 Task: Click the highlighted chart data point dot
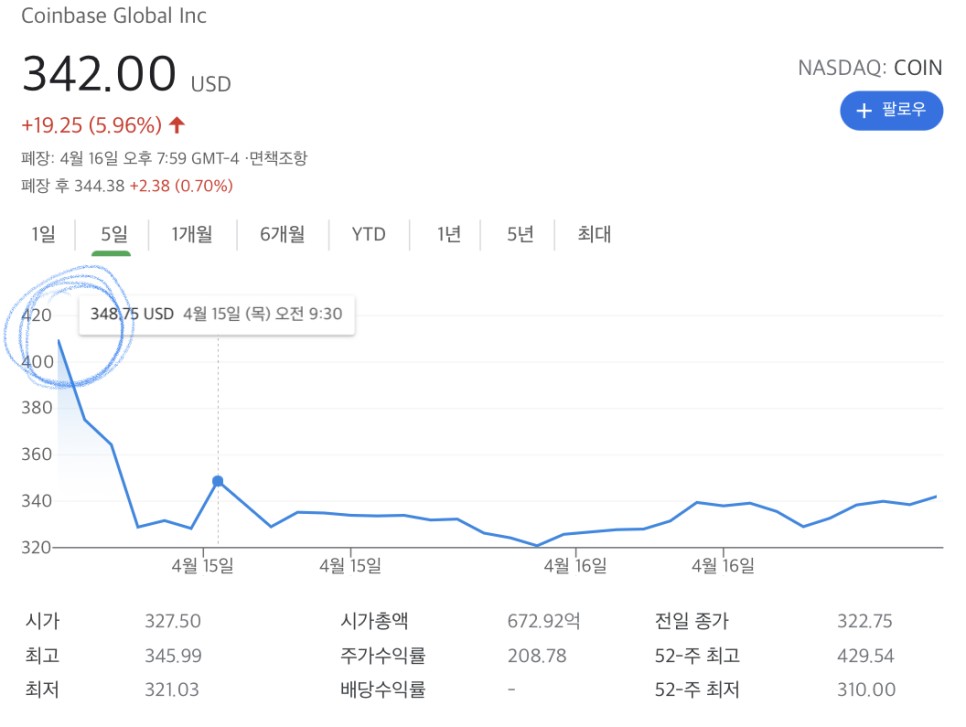[217, 481]
